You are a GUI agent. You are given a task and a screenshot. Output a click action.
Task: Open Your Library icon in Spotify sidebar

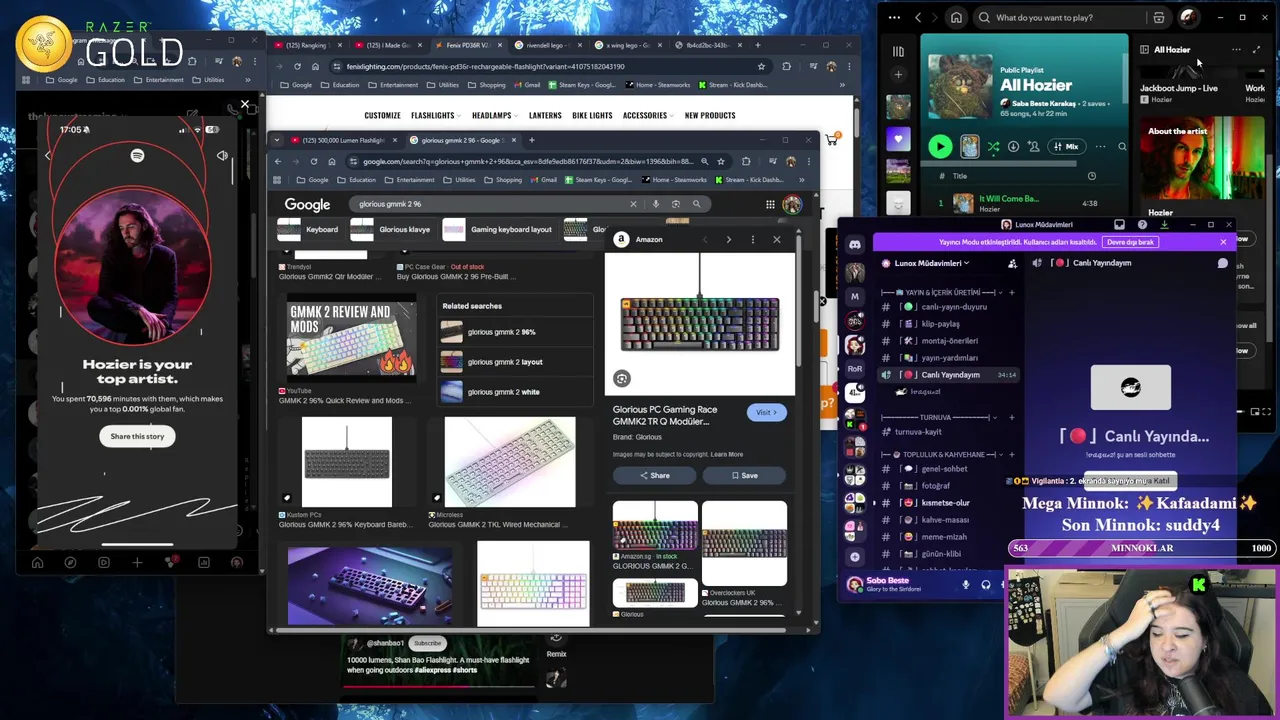898,51
